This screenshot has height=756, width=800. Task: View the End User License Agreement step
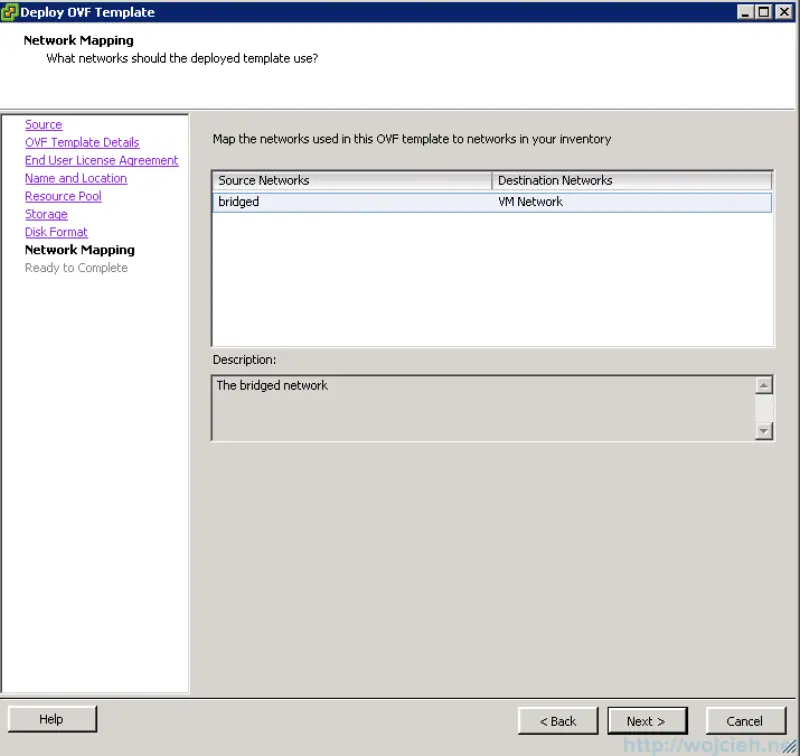(x=101, y=160)
